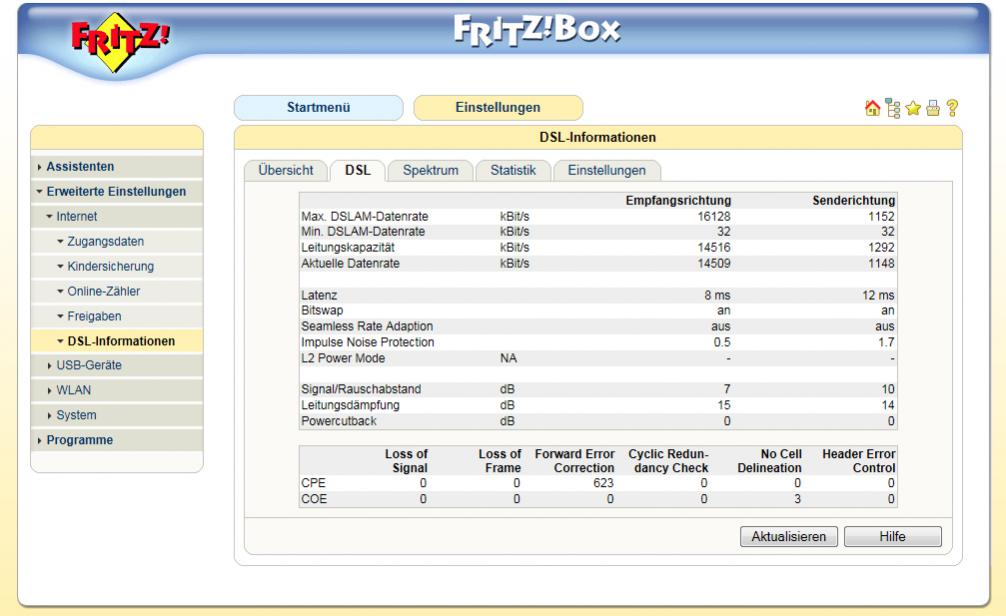Click the Forward Error Correction header
1006x616 pixels.
(x=575, y=461)
